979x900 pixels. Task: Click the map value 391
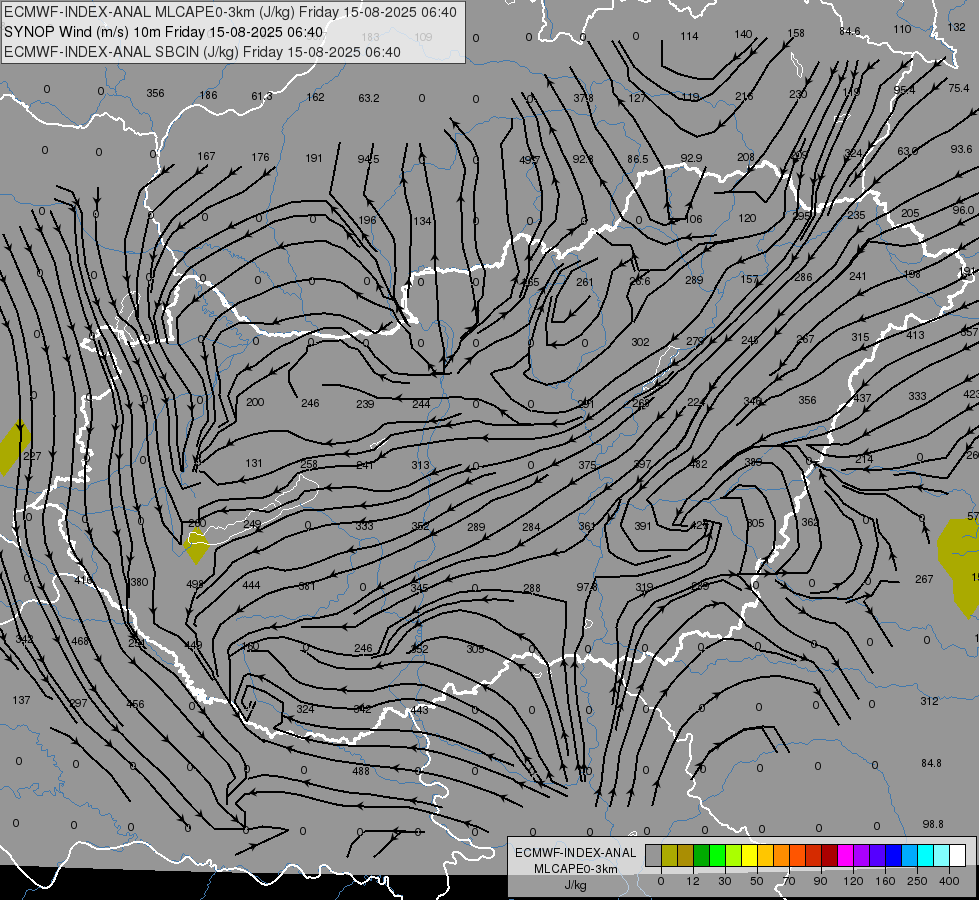tap(643, 526)
